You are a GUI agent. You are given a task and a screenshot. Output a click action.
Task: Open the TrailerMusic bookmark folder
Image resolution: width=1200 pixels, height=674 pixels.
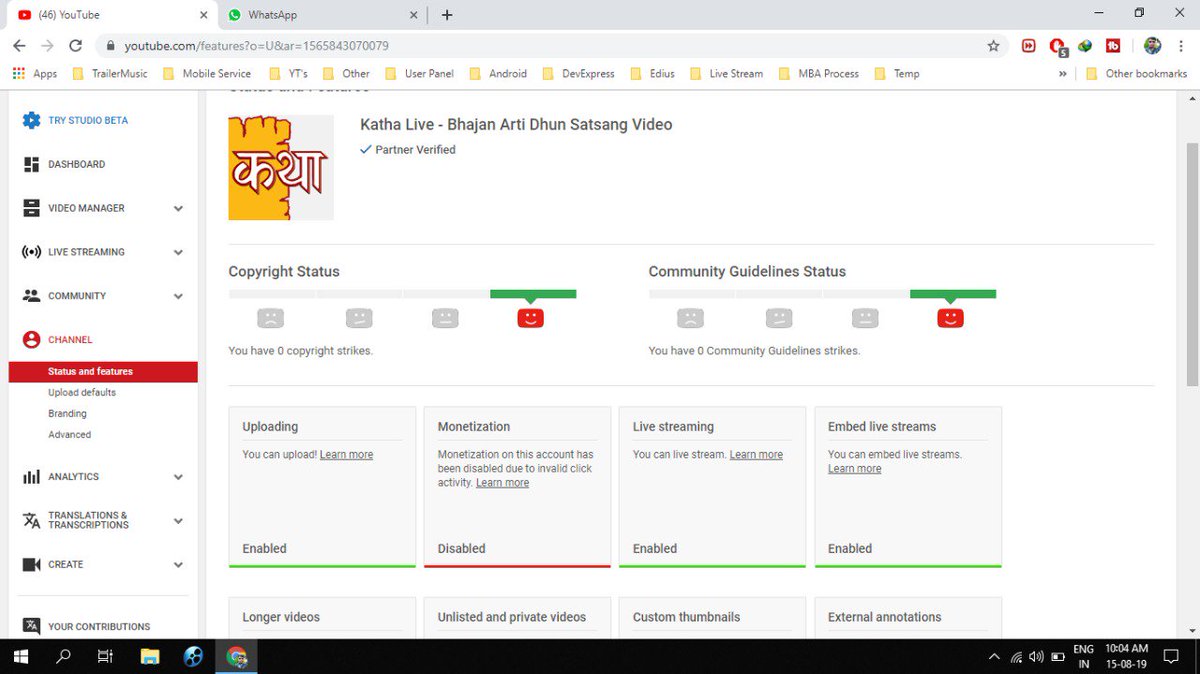tap(110, 73)
